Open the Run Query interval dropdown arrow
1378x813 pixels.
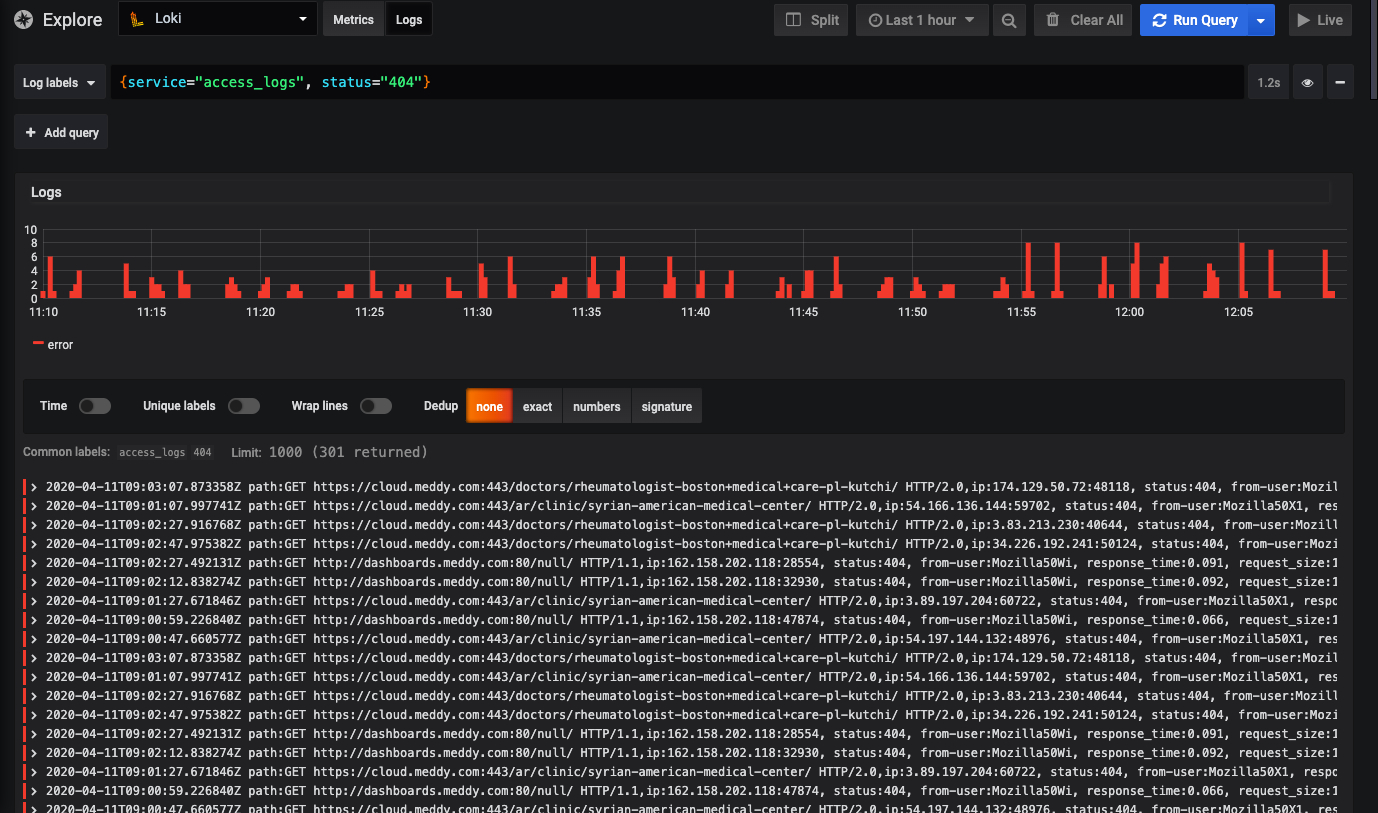(1261, 20)
